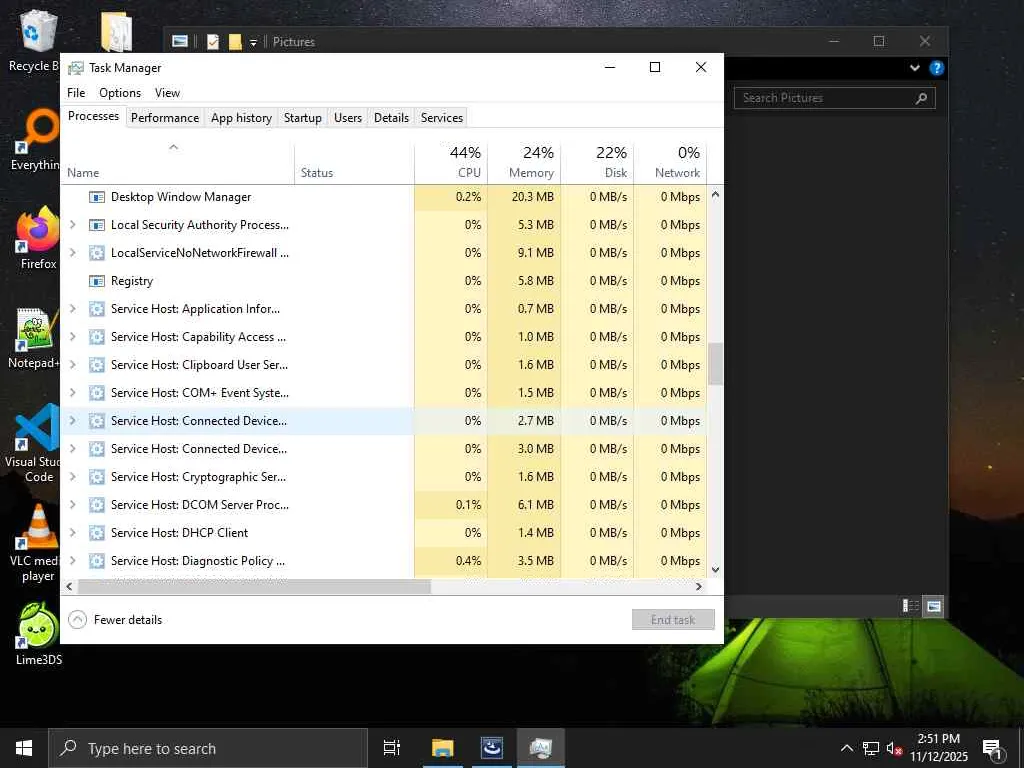The image size is (1024, 768).
Task: Open the Windows Start menu
Action: [24, 748]
